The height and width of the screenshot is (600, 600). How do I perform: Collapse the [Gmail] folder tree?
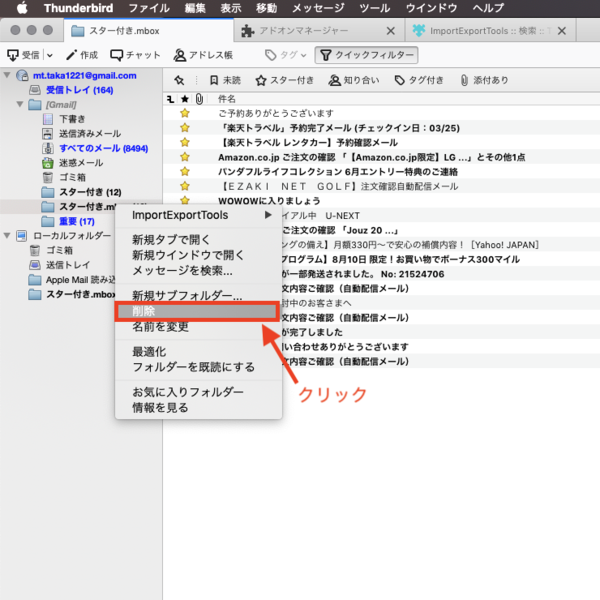click(20, 105)
